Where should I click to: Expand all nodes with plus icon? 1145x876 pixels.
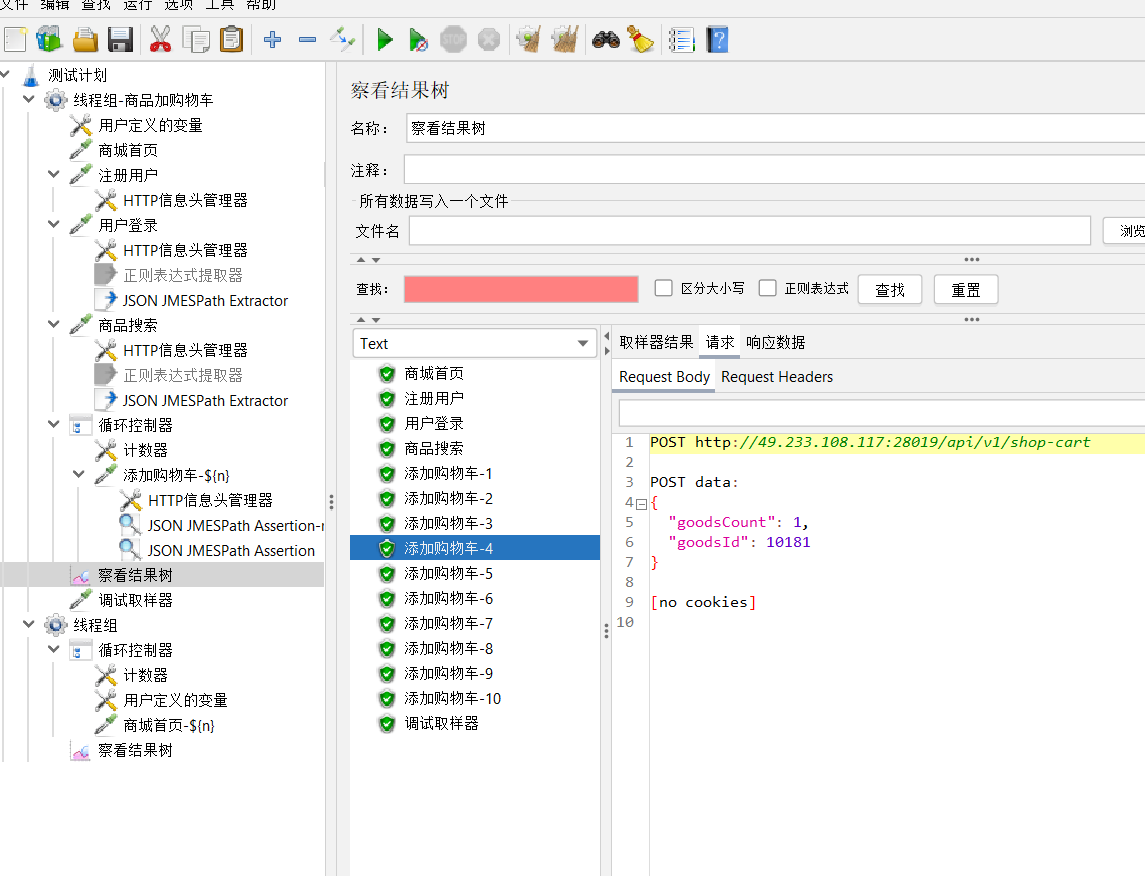[272, 39]
